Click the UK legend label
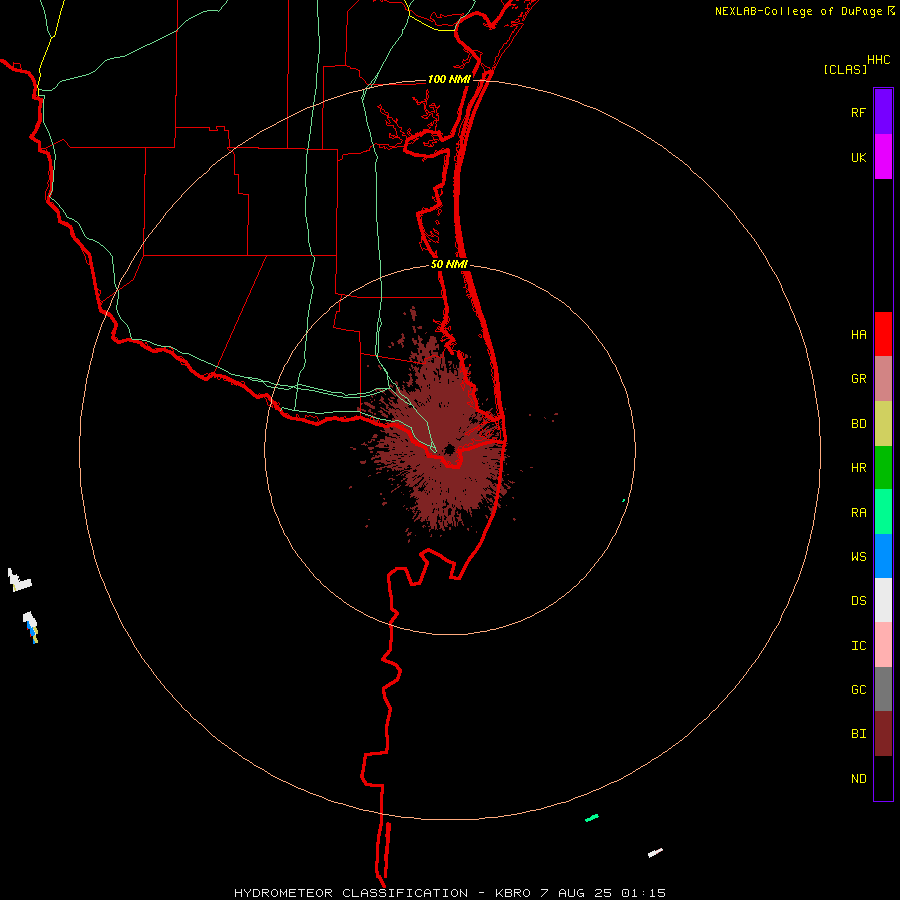 [x=858, y=158]
